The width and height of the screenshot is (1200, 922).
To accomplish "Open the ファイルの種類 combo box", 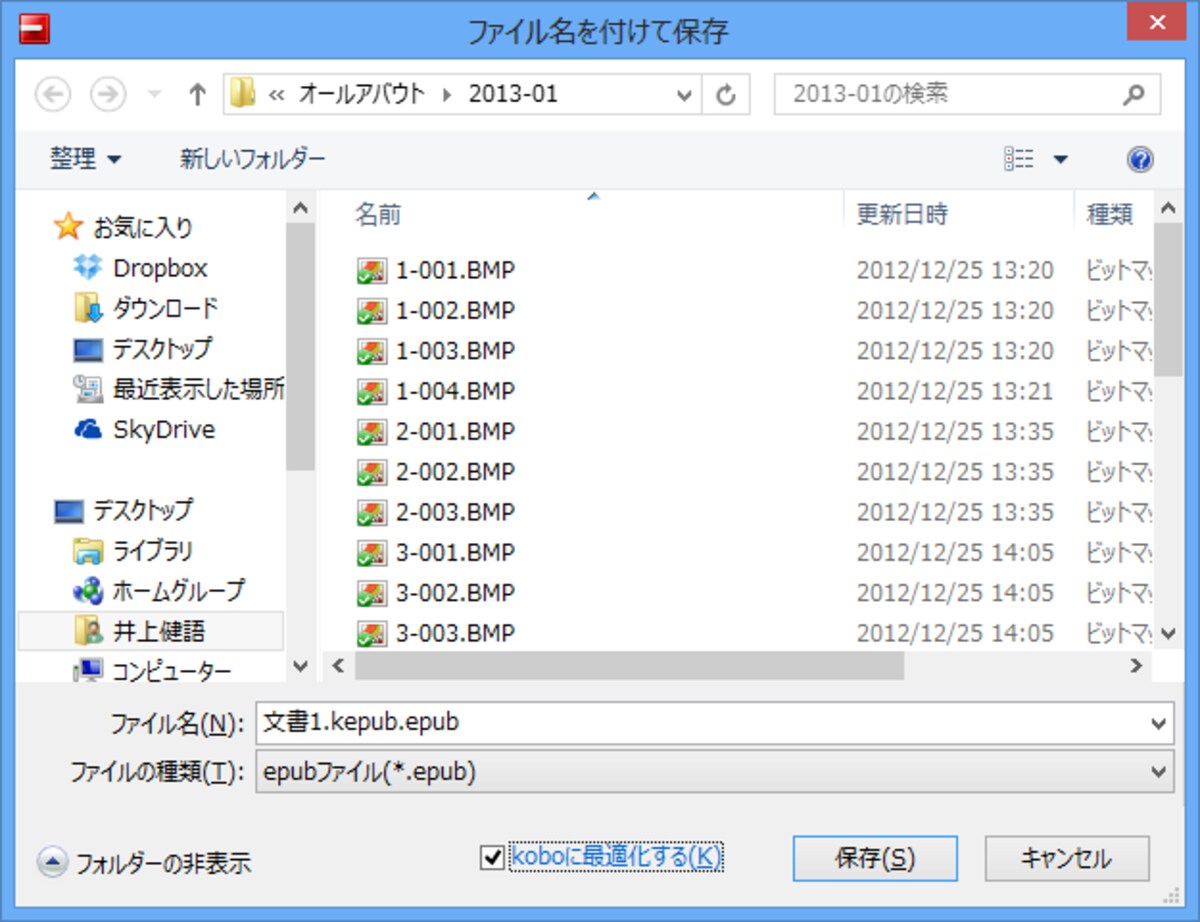I will 715,772.
